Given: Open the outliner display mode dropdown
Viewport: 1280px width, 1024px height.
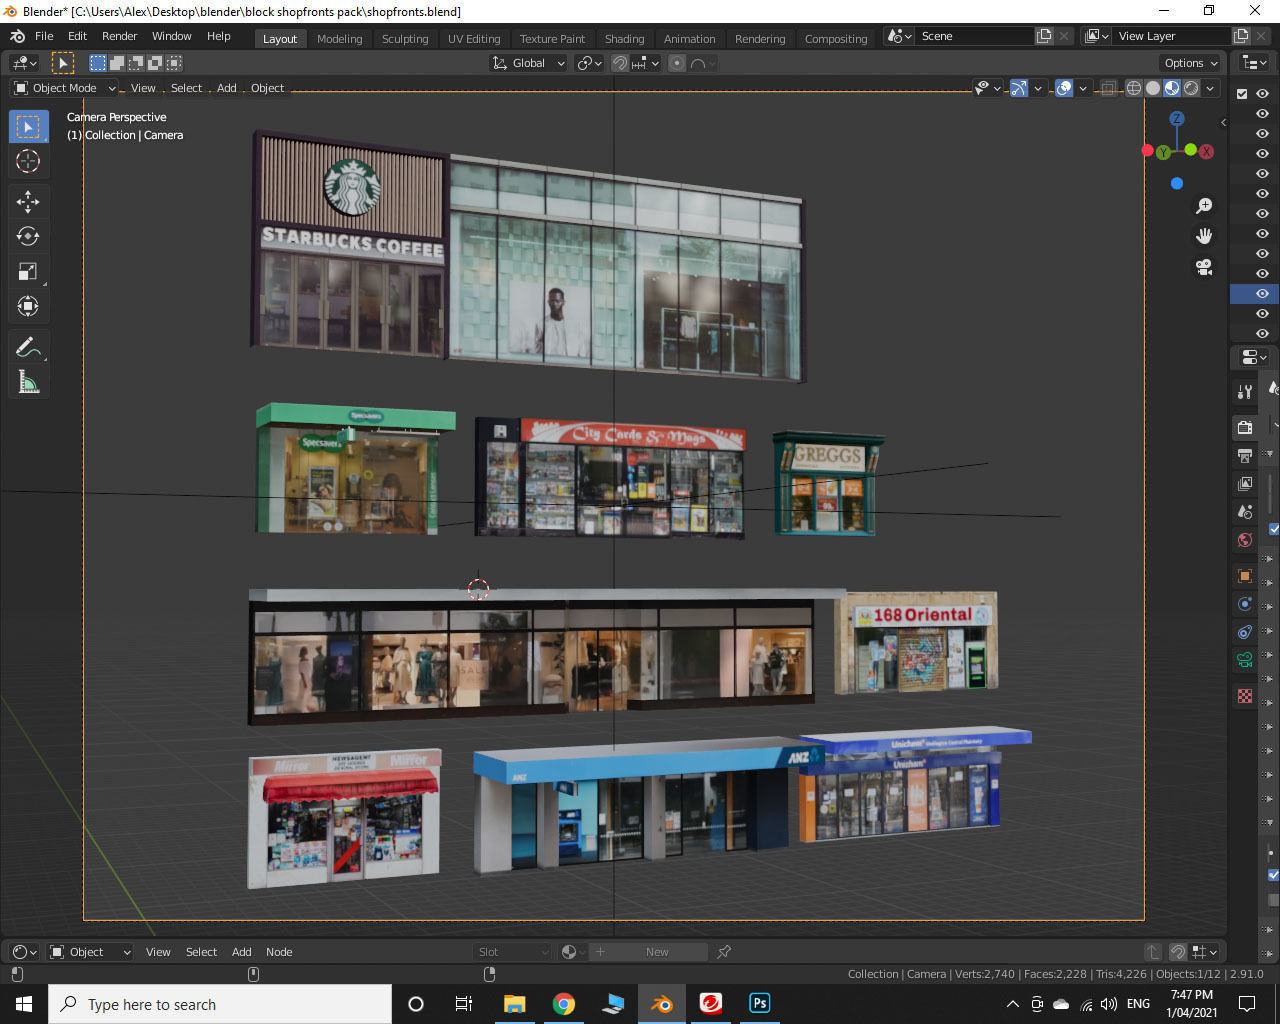Looking at the screenshot, I should (x=1254, y=63).
